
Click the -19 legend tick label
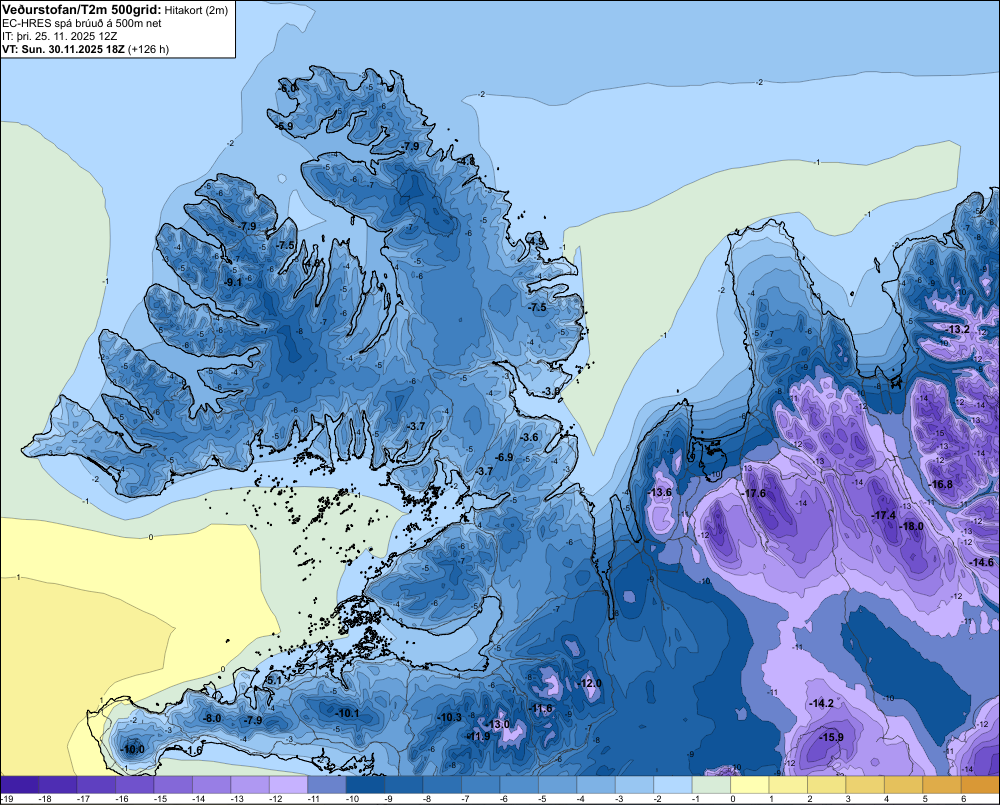[6, 799]
